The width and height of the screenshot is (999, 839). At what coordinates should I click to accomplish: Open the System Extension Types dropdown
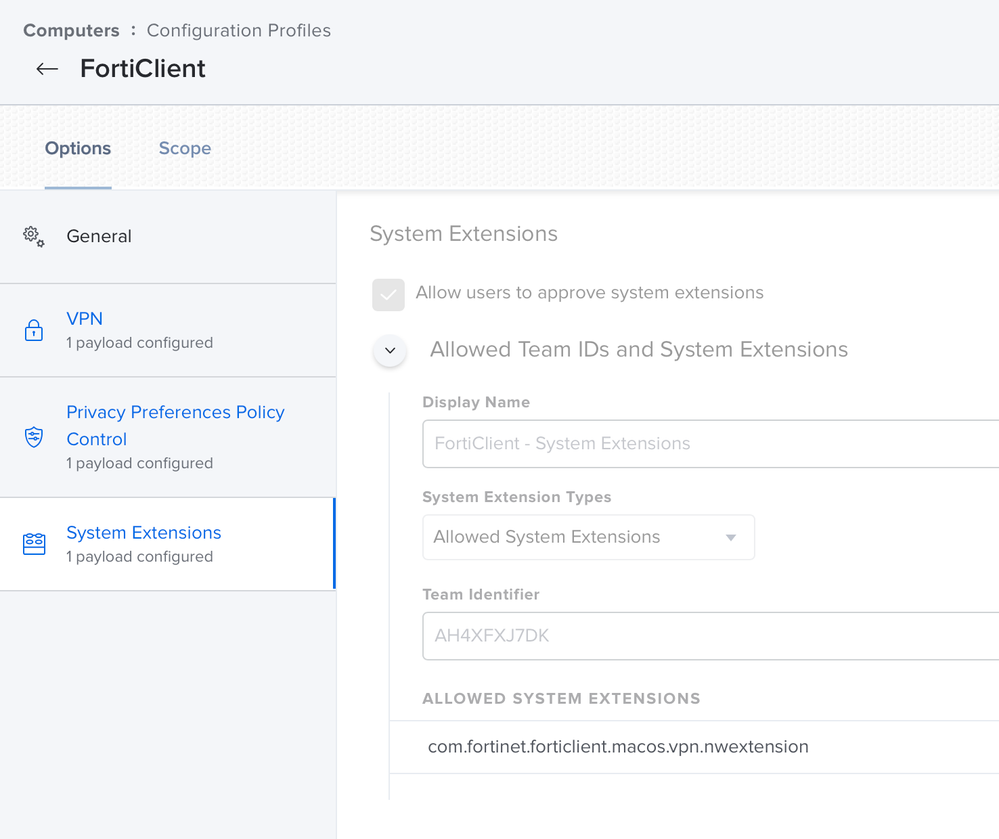coord(588,537)
